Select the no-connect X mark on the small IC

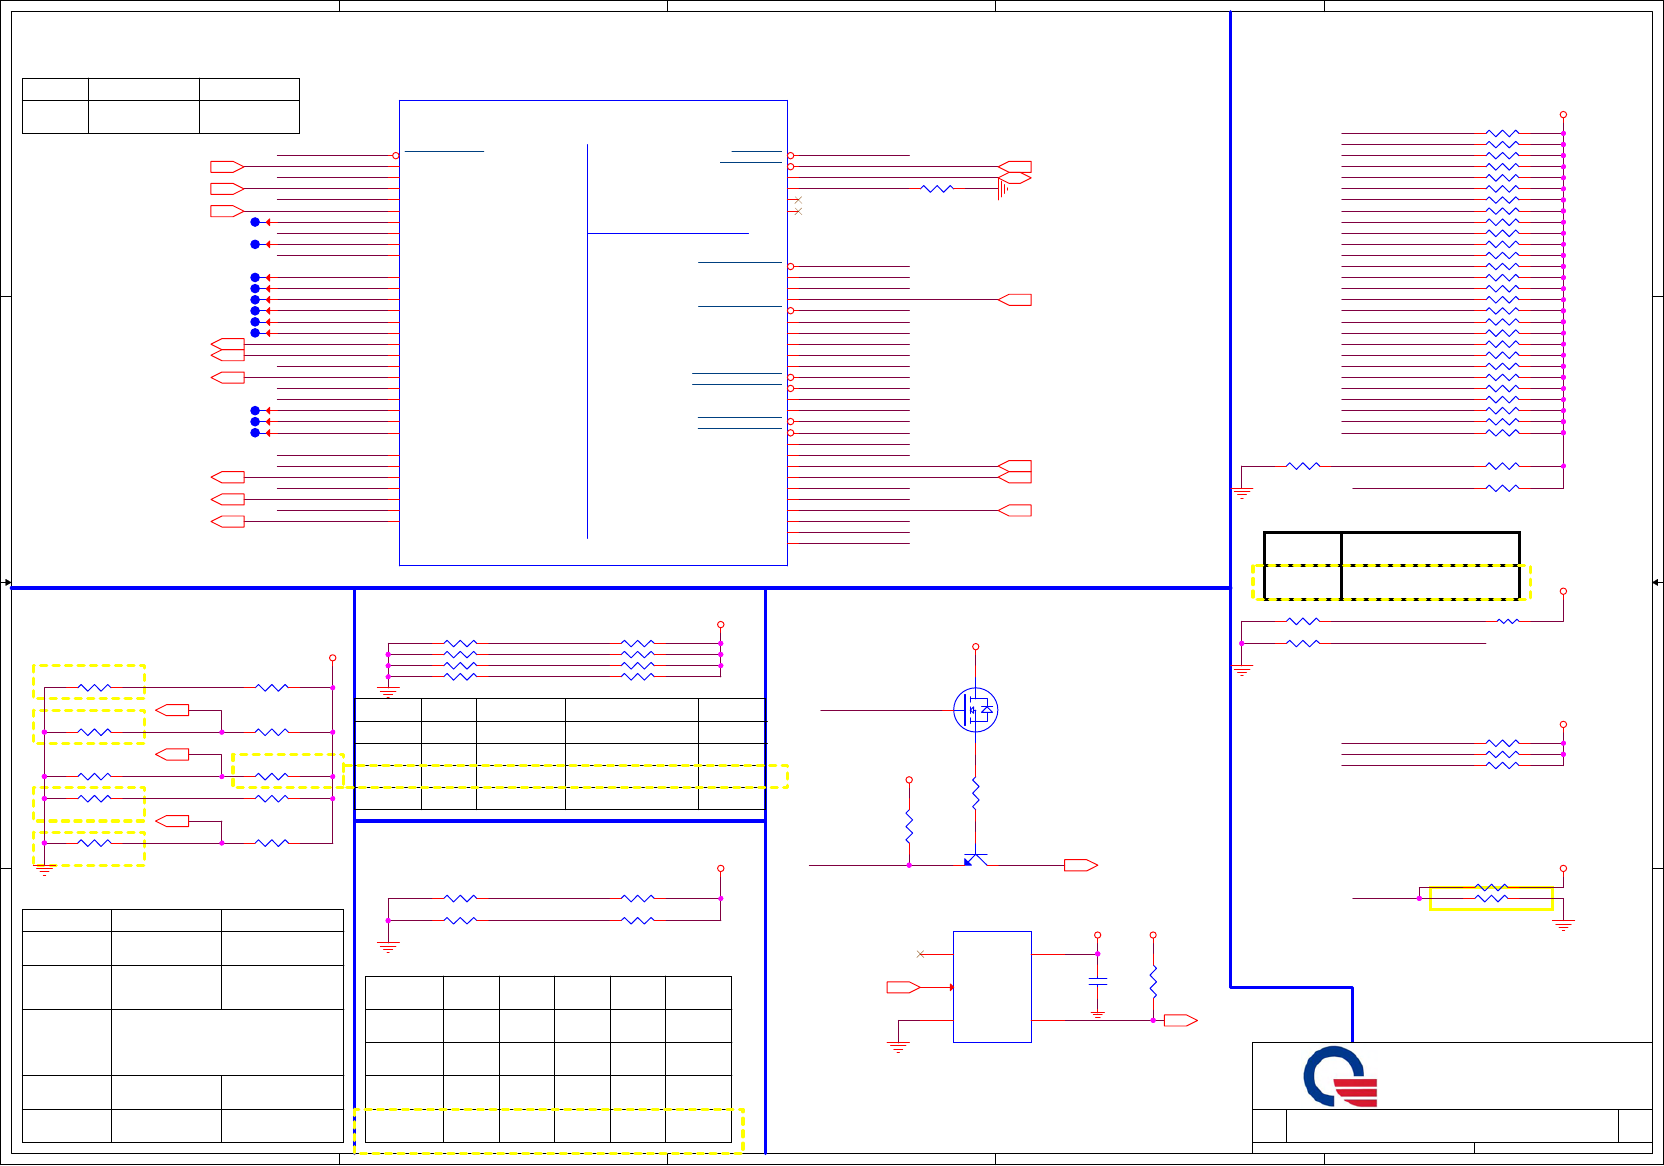[x=920, y=954]
